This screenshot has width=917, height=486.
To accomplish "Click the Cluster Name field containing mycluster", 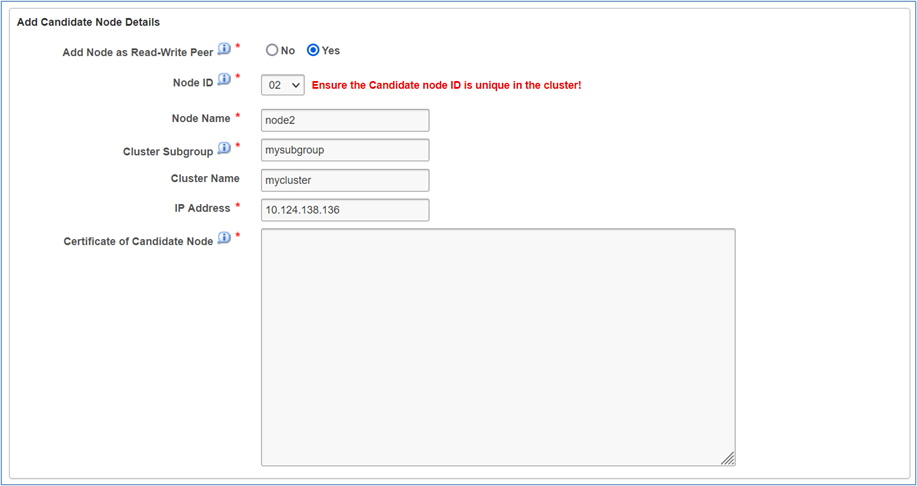I will 345,180.
